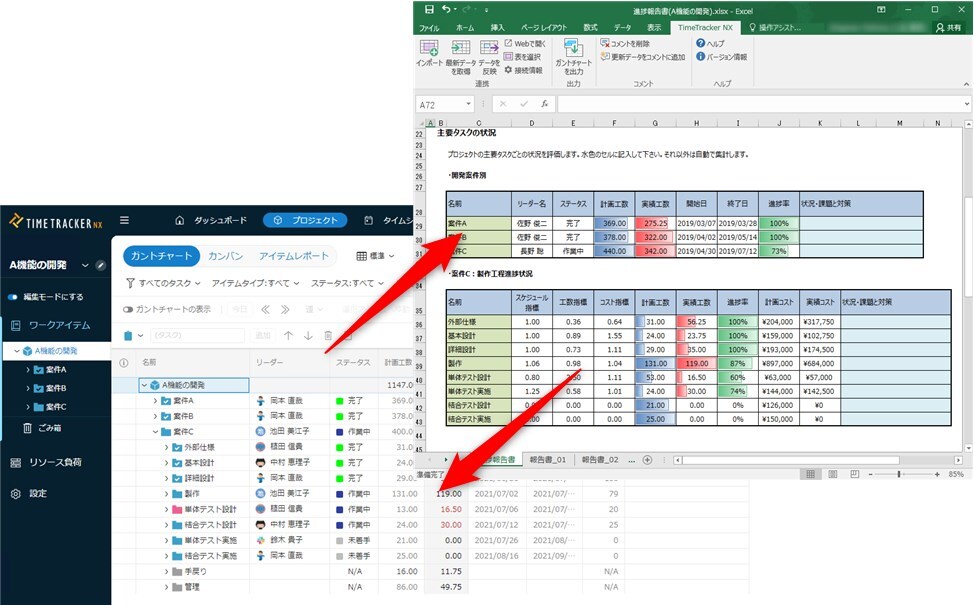Click the Output Gantt chart (ガントチャートを出力) icon
The height and width of the screenshot is (605, 974).
click(573, 56)
